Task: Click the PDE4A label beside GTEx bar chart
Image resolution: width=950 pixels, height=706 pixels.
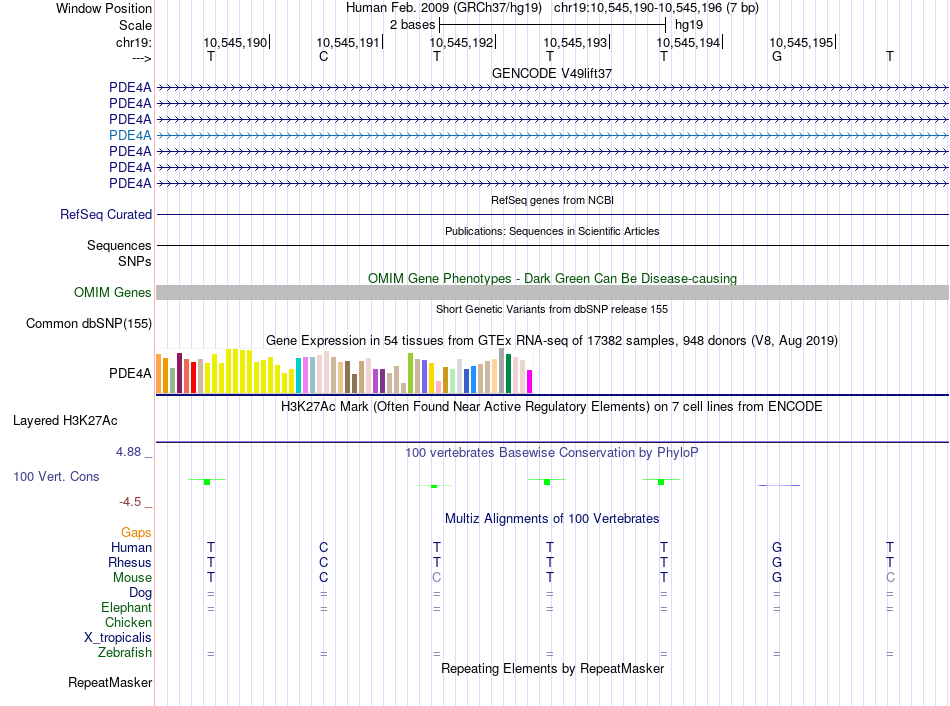Action: 130,374
